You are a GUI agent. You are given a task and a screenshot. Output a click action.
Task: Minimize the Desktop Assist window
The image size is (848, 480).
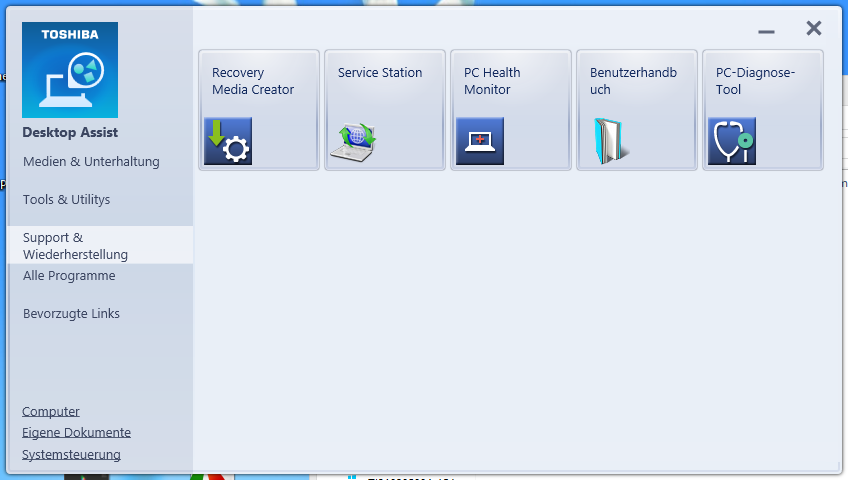[766, 32]
